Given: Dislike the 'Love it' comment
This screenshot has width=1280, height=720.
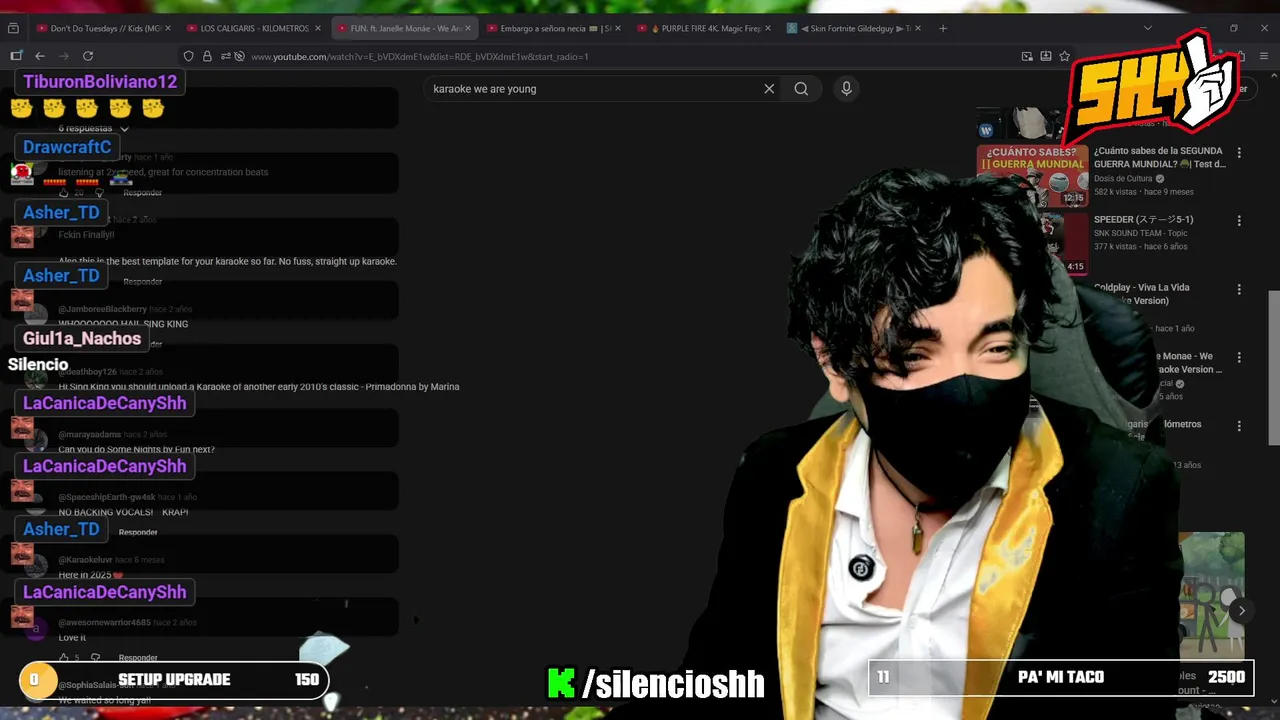Looking at the screenshot, I should coord(96,658).
